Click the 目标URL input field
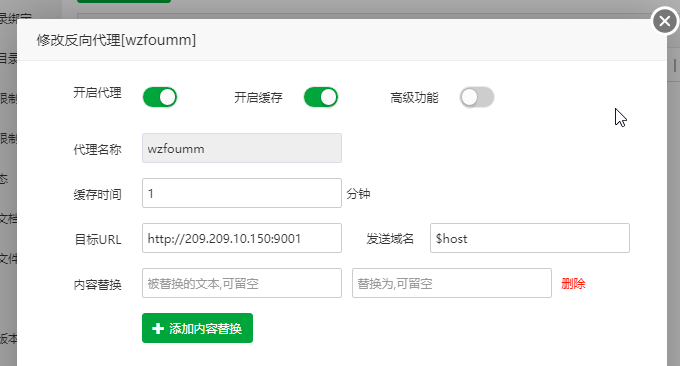This screenshot has height=366, width=680. (x=242, y=238)
